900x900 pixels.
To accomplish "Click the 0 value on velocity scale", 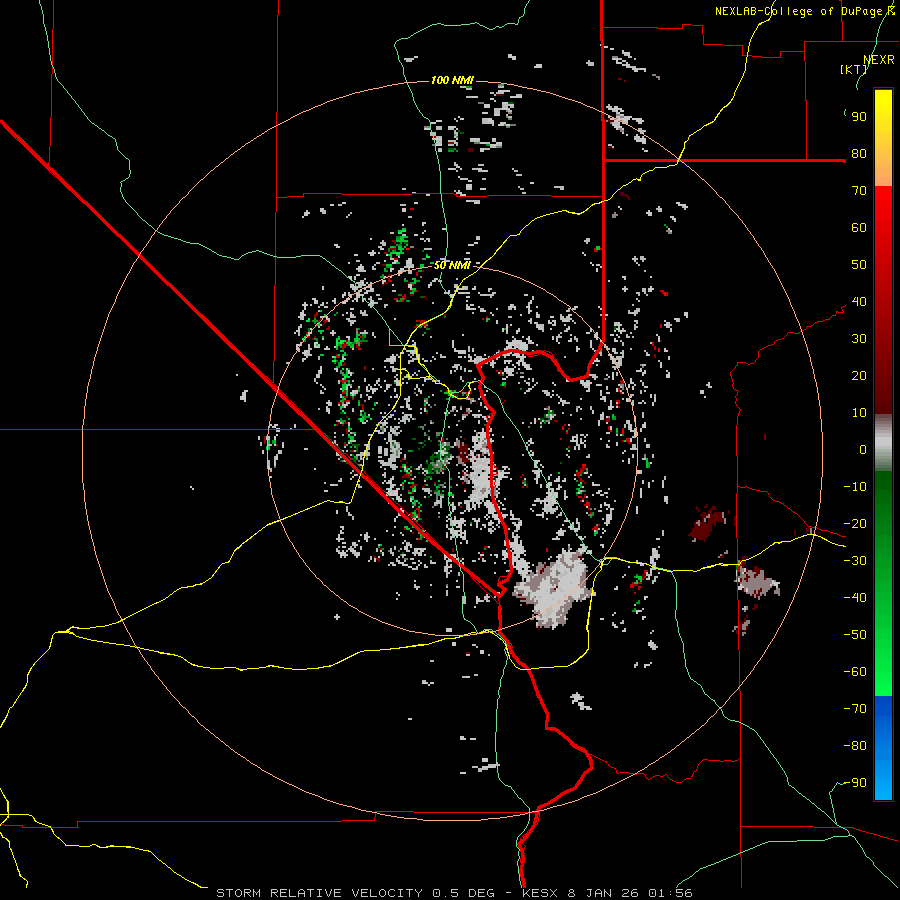I will click(863, 450).
